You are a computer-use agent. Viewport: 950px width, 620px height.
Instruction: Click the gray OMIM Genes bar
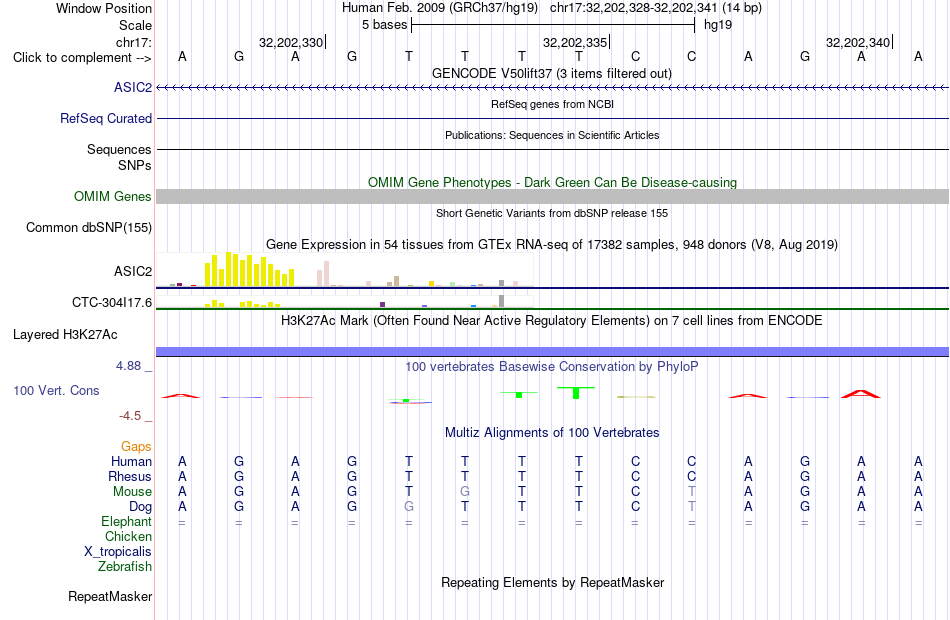click(552, 196)
